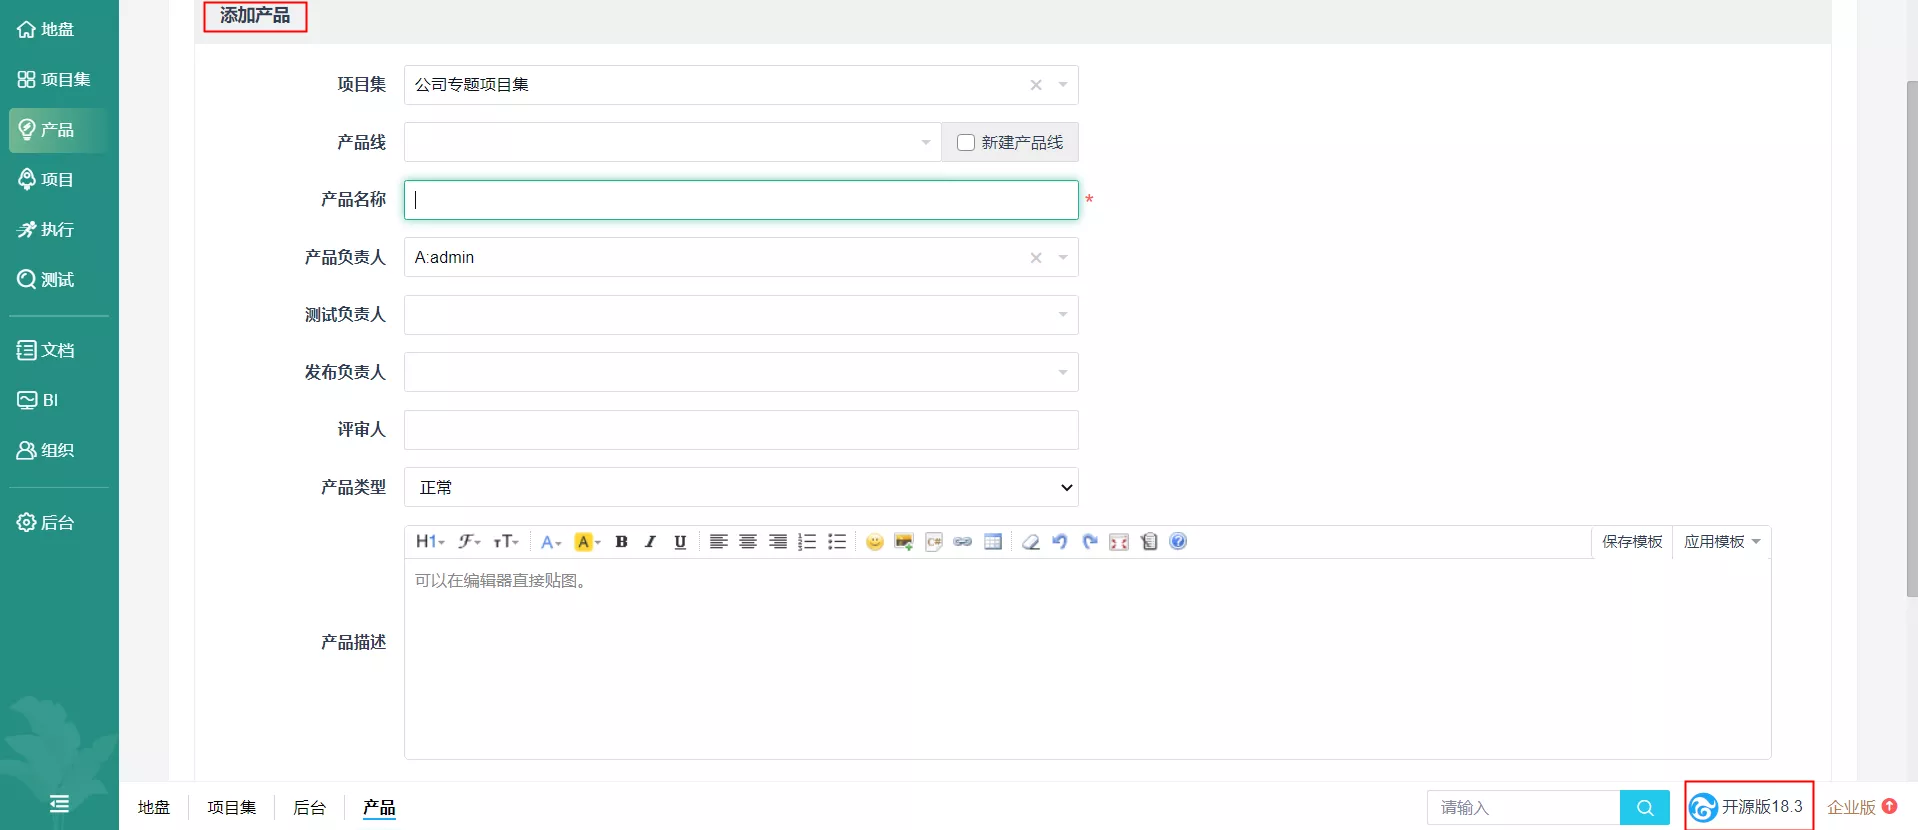Click the 评审人 input field

[x=741, y=430]
